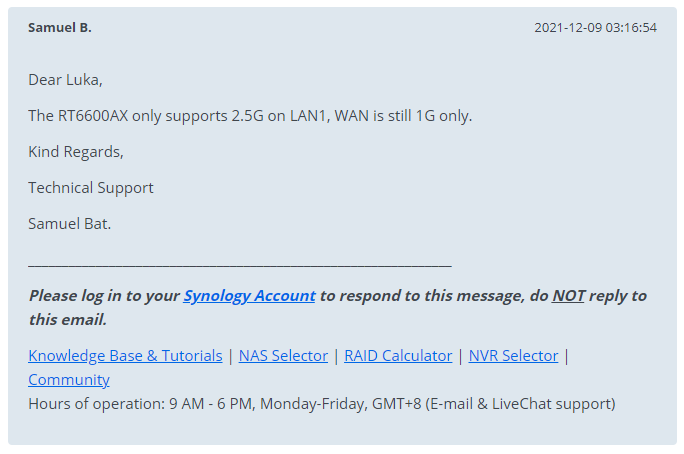Open the RAID Calculator link
Image resolution: width=684 pixels, height=454 pixels.
pyautogui.click(x=398, y=356)
